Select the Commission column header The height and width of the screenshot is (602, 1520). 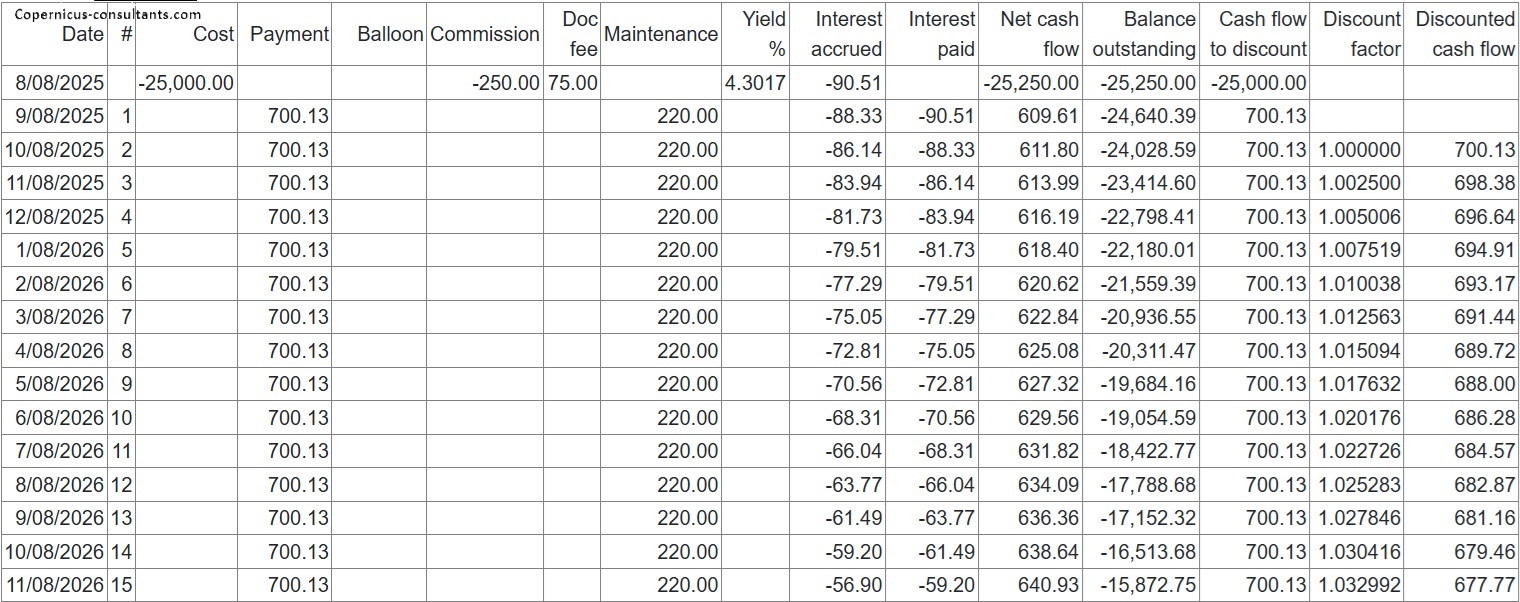tap(484, 34)
